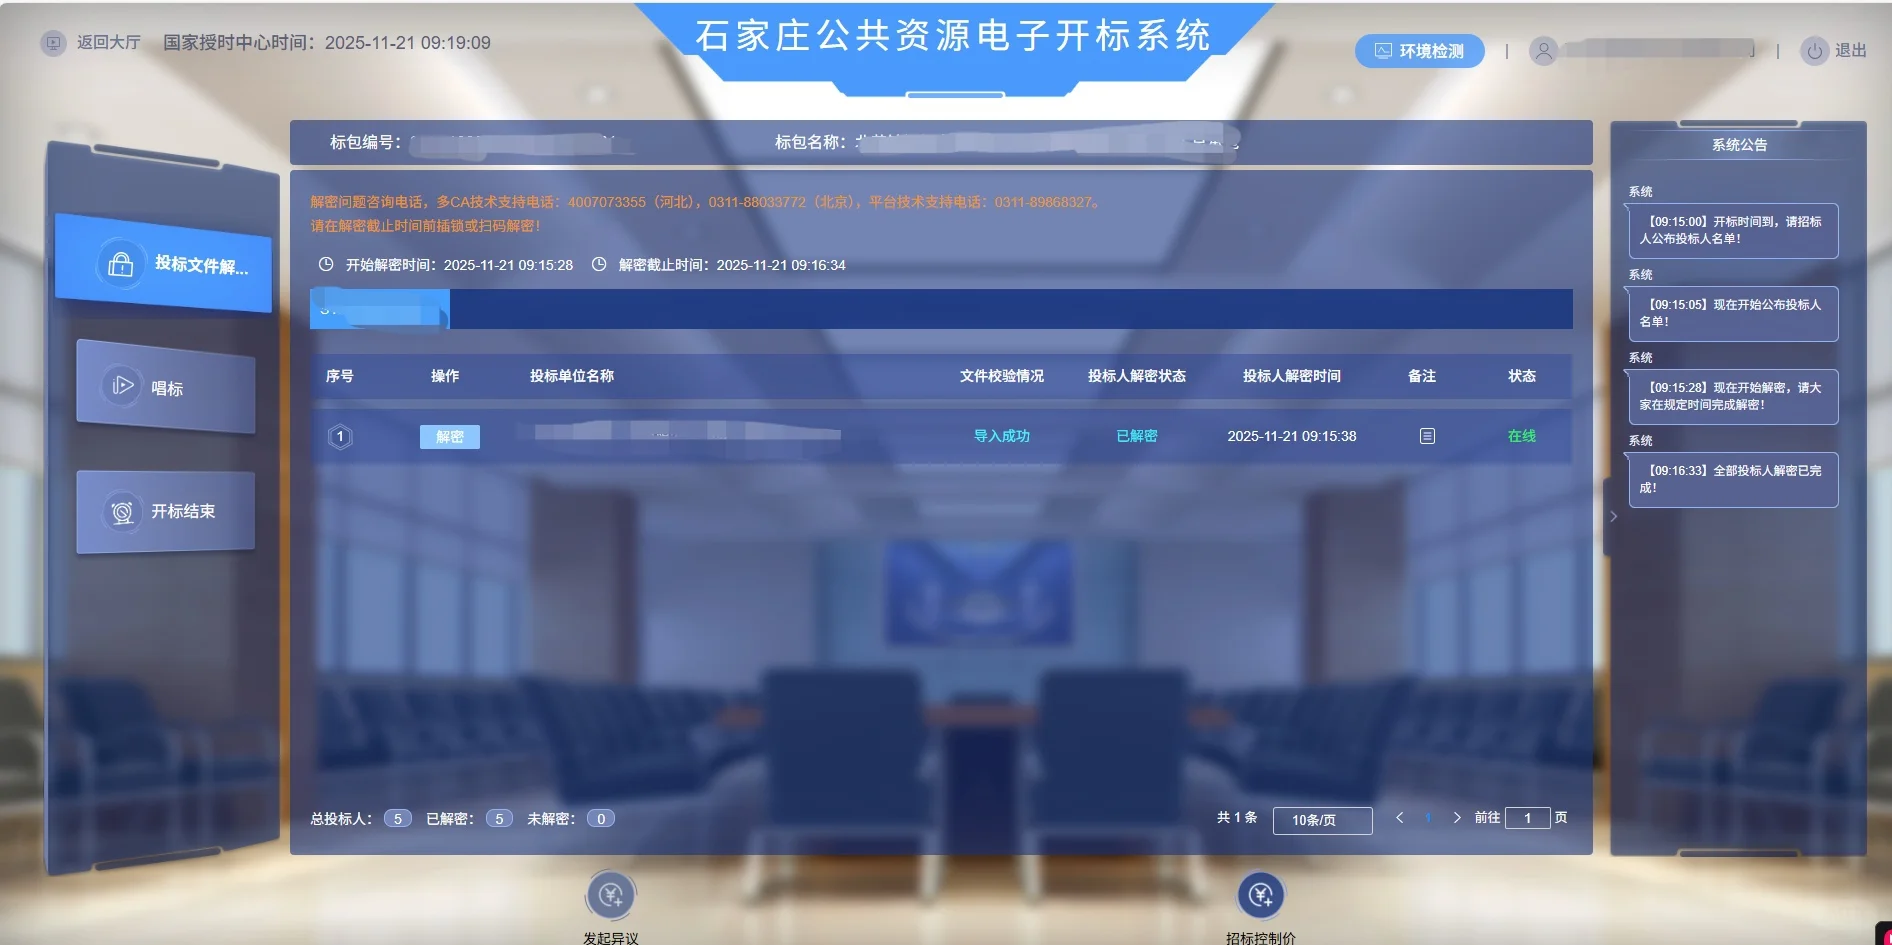
Task: Click the 返回大厅 icon at top left
Action: click(x=52, y=43)
